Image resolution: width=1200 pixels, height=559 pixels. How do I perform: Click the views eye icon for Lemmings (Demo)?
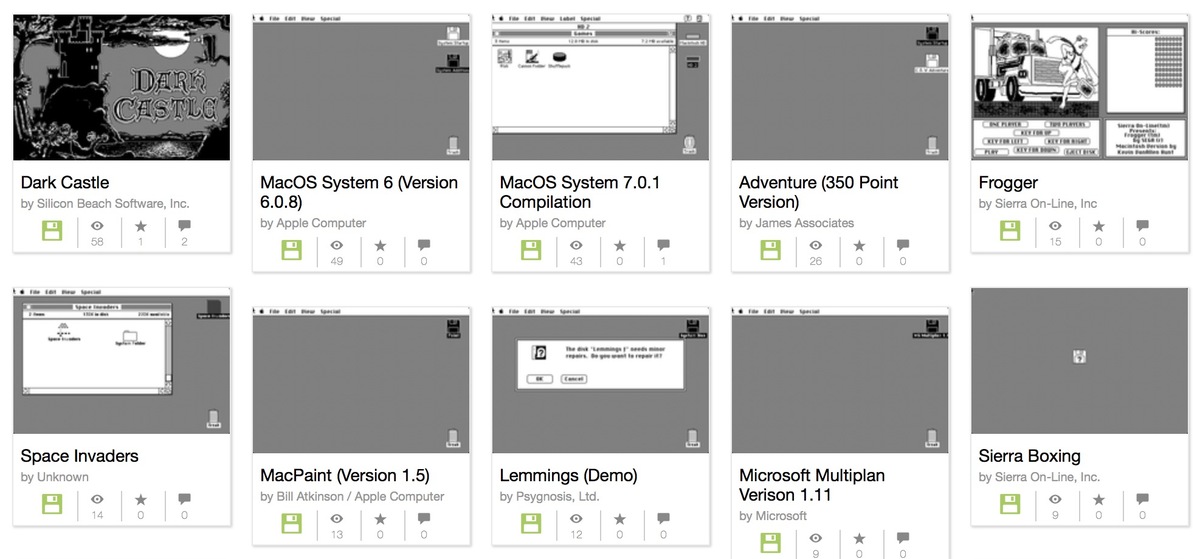[x=576, y=519]
